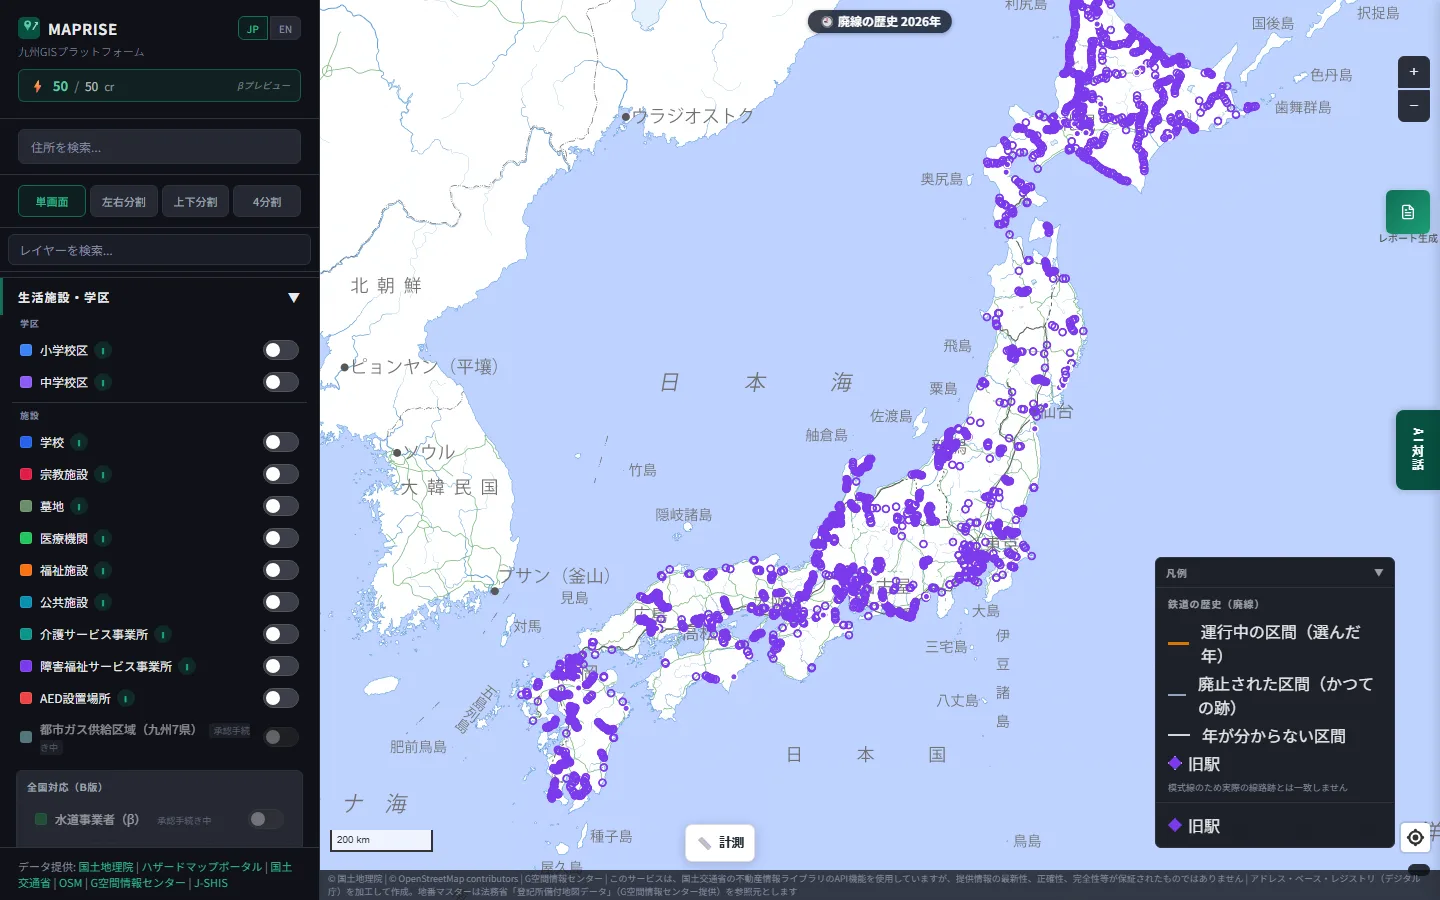This screenshot has height=900, width=1440.
Task: Collapse the 生活施設・学区 section
Action: coord(294,298)
